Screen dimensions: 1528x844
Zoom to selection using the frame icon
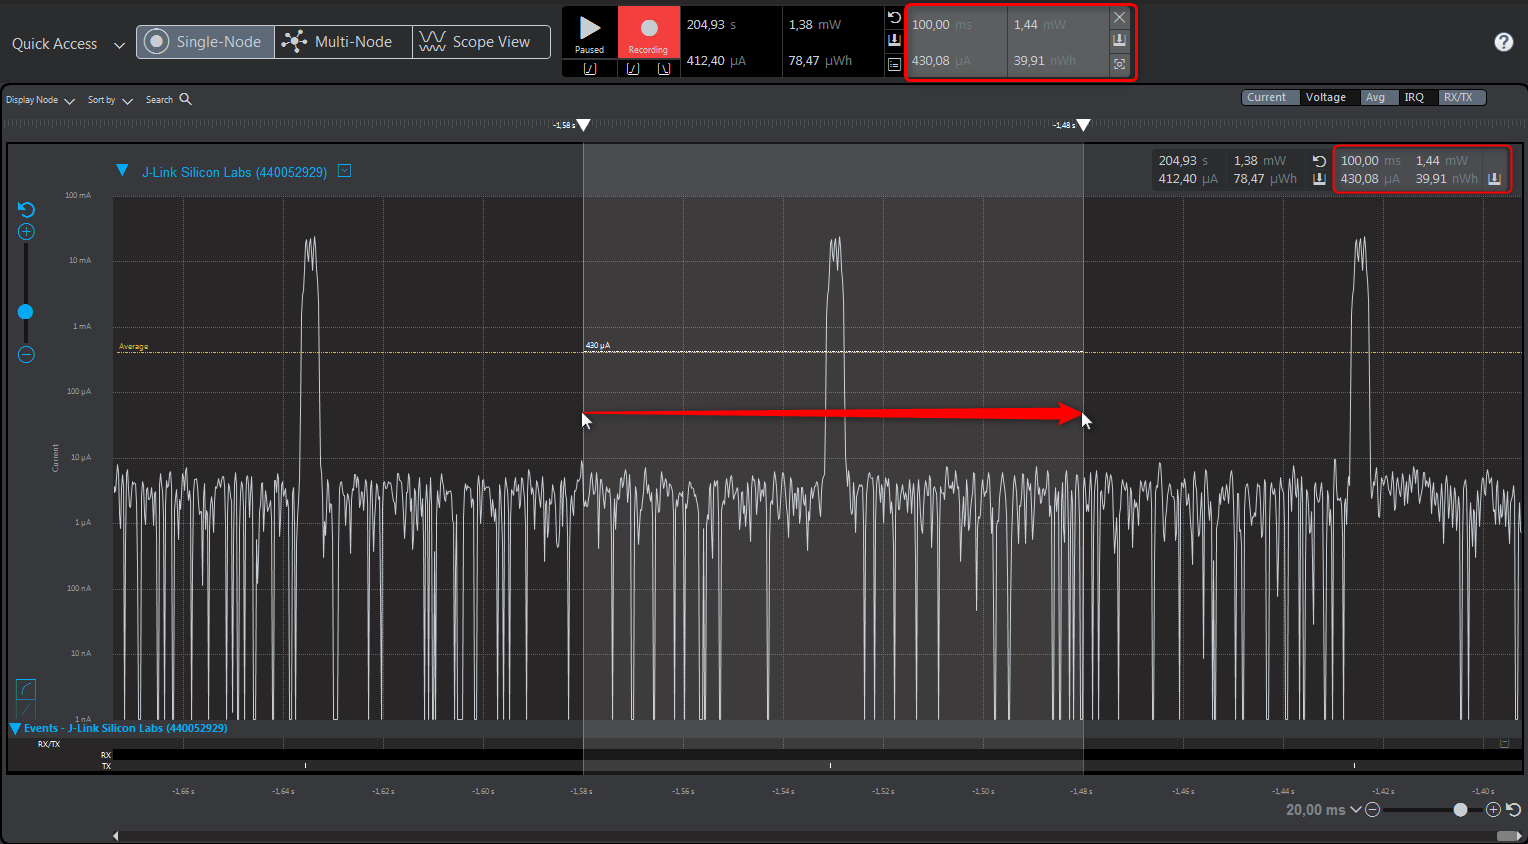click(x=1120, y=64)
